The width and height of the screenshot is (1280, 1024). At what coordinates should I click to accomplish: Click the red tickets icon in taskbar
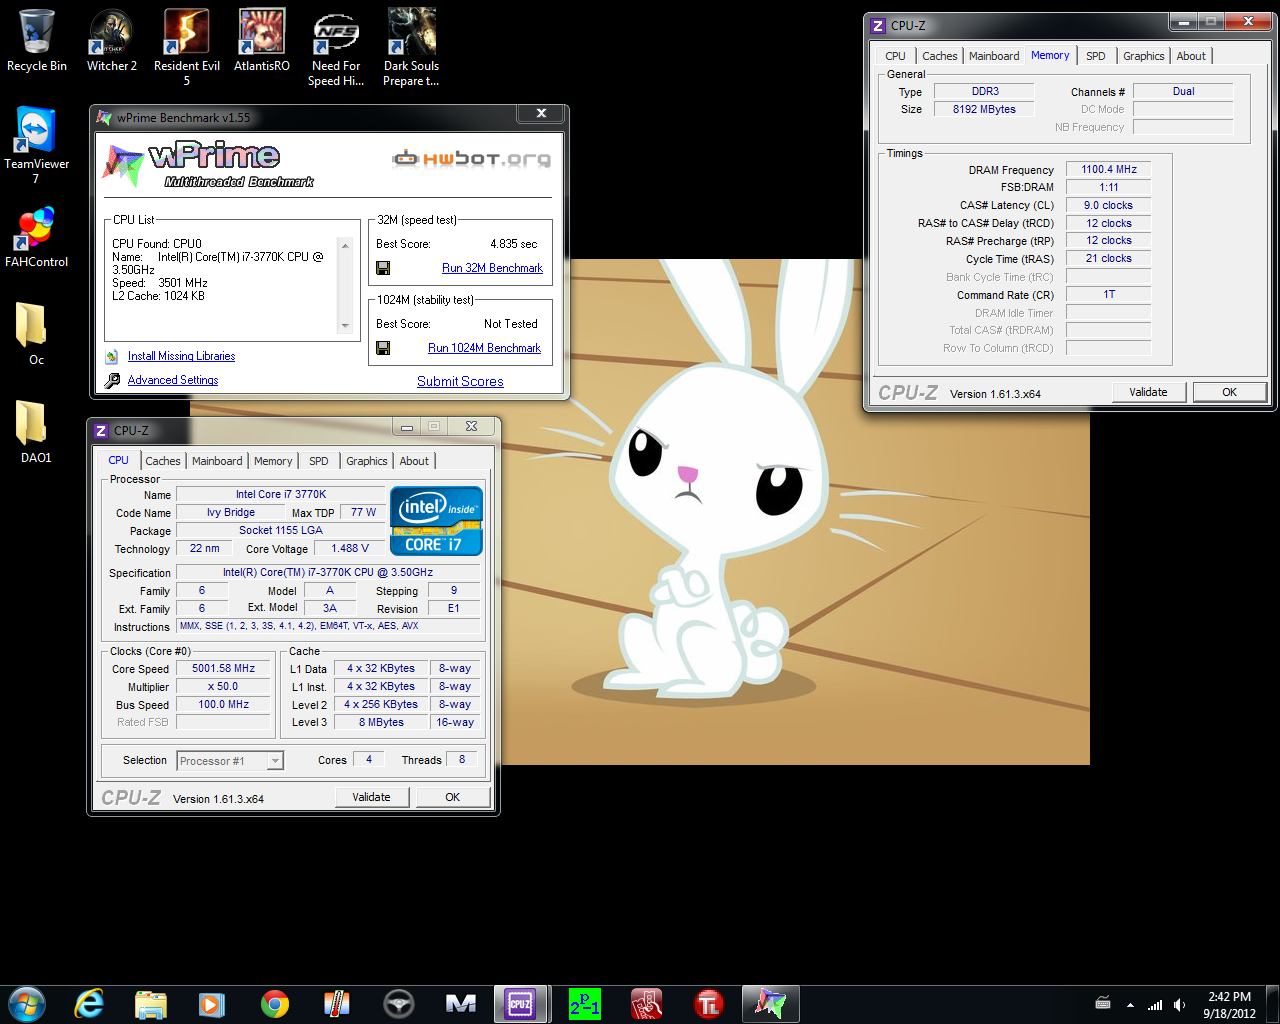point(646,1004)
